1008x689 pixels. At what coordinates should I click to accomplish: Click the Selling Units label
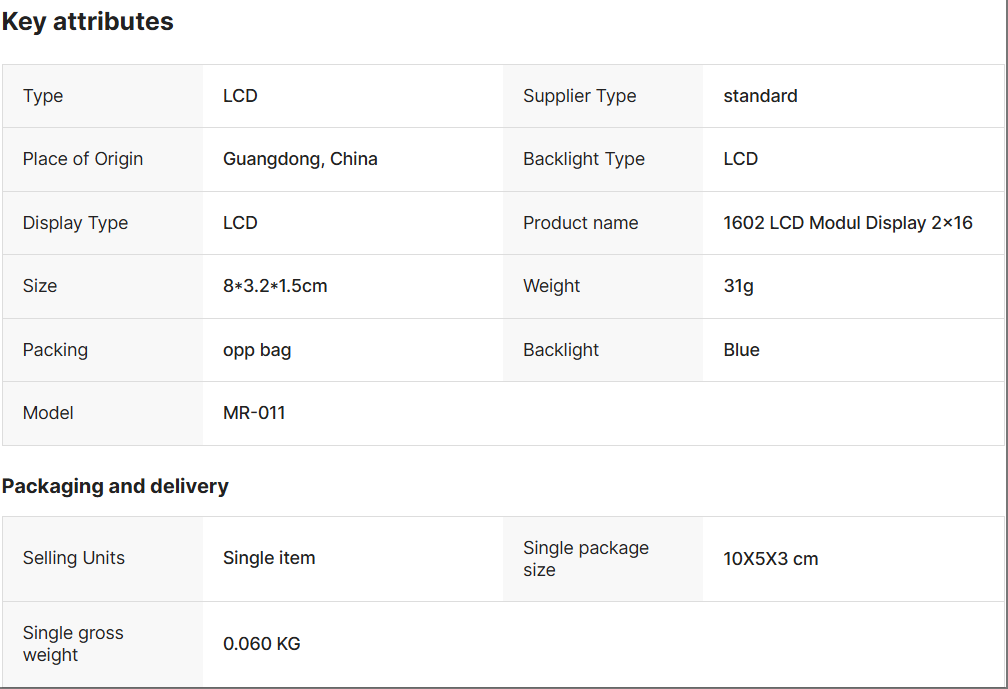[x=74, y=558]
